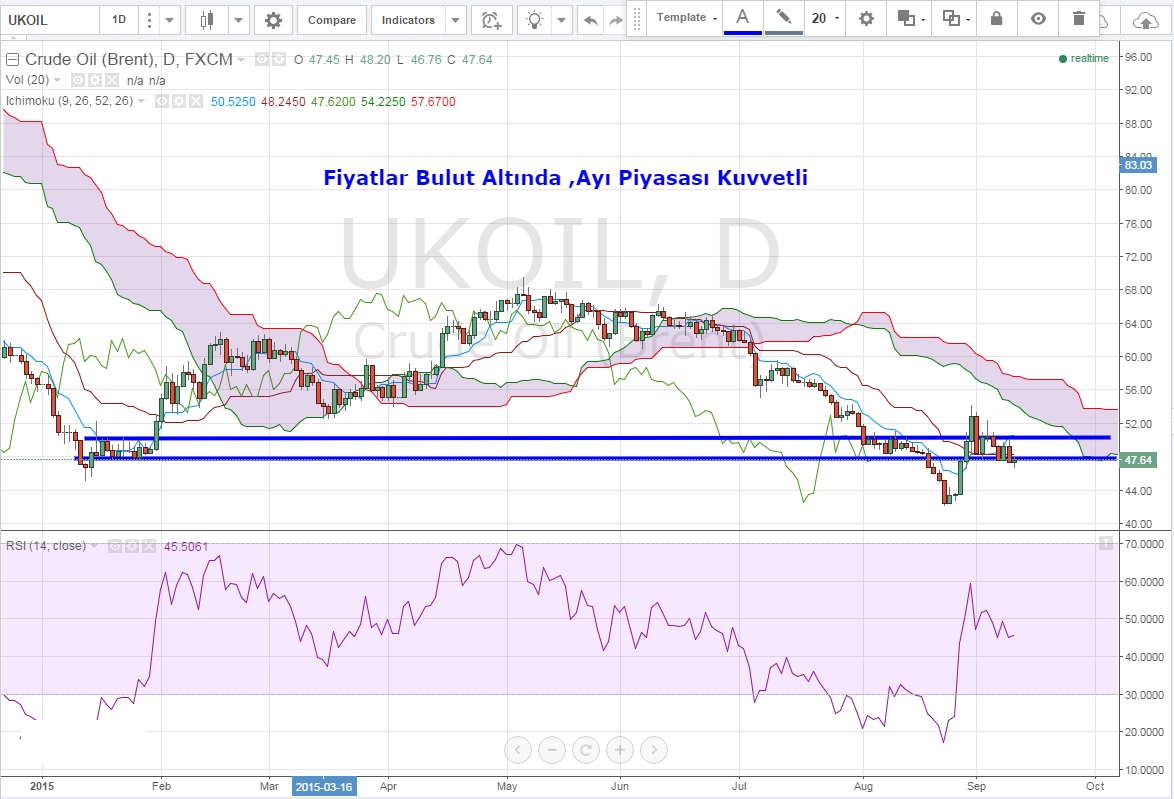The width and height of the screenshot is (1174, 799).
Task: Undo the last chart action
Action: pos(591,20)
